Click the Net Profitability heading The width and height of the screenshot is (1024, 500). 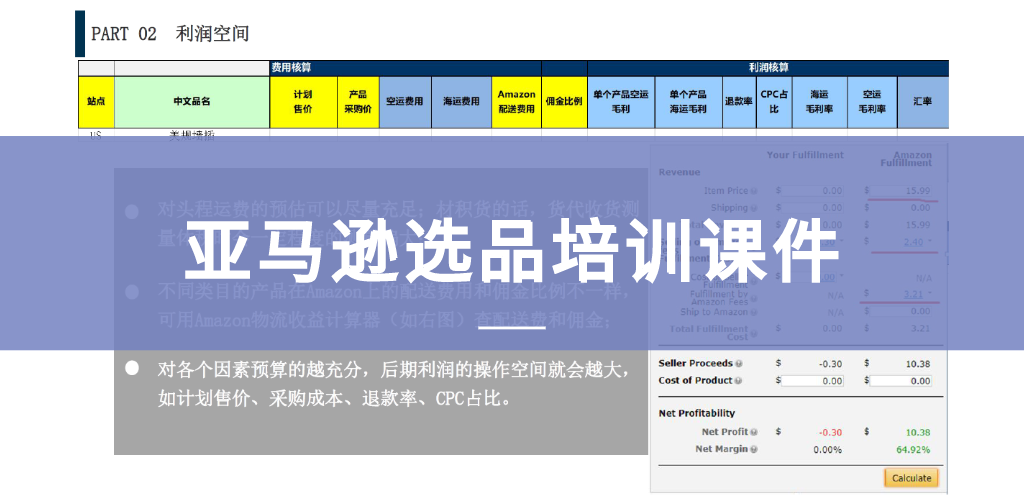pos(697,413)
